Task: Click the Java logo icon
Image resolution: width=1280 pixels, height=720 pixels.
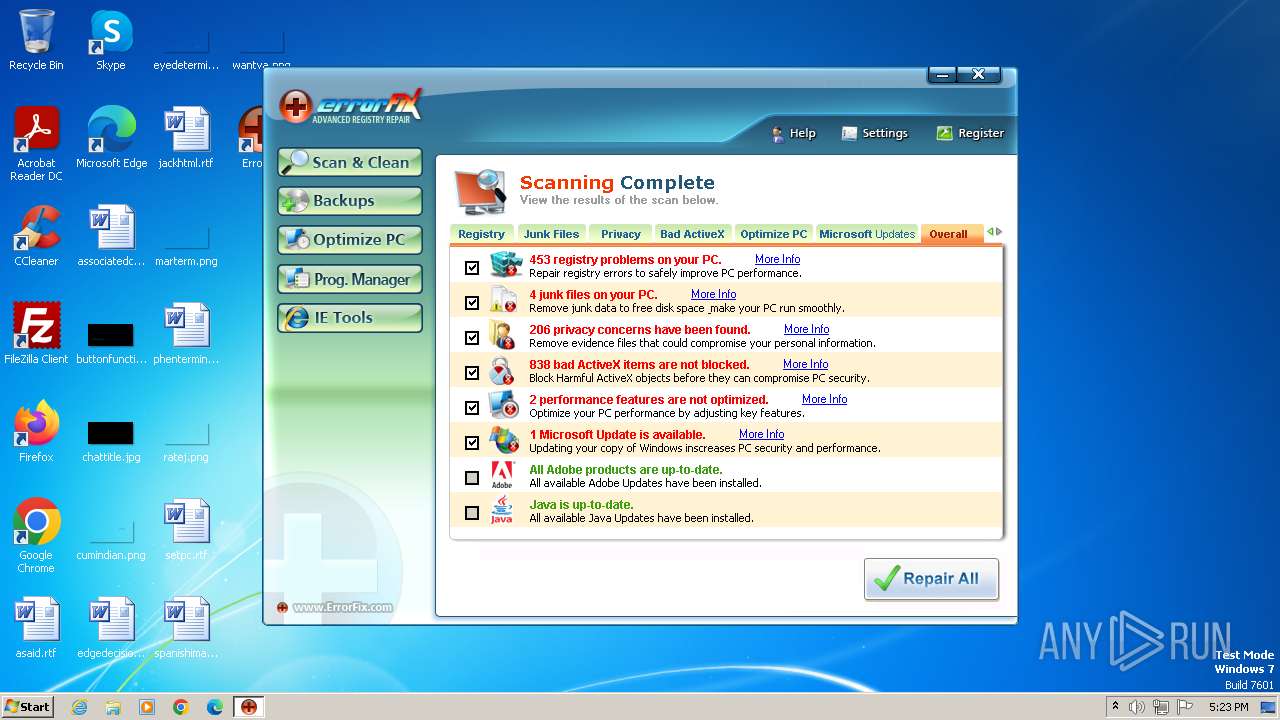Action: [x=502, y=511]
